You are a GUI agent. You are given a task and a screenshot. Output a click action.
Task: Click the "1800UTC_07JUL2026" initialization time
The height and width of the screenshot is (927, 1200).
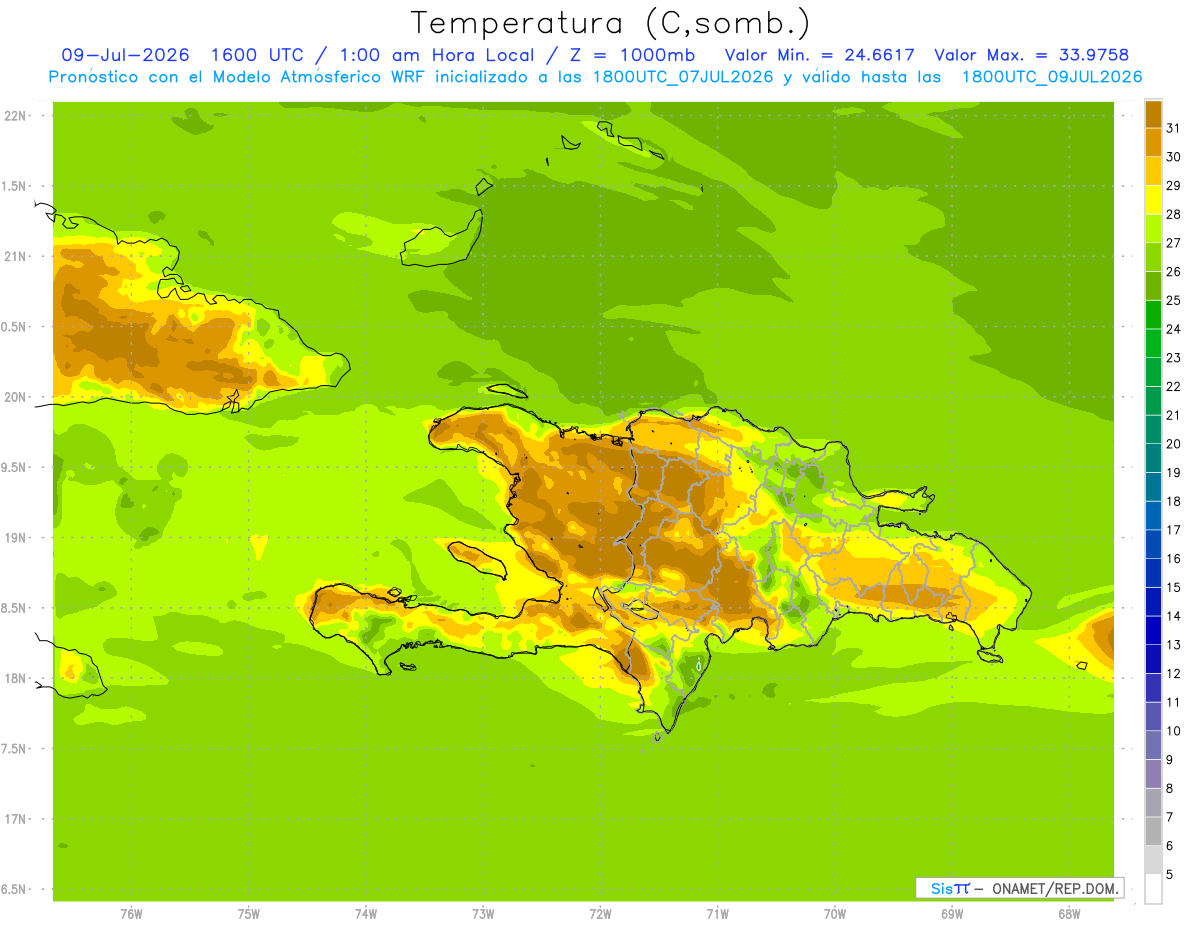click(683, 77)
